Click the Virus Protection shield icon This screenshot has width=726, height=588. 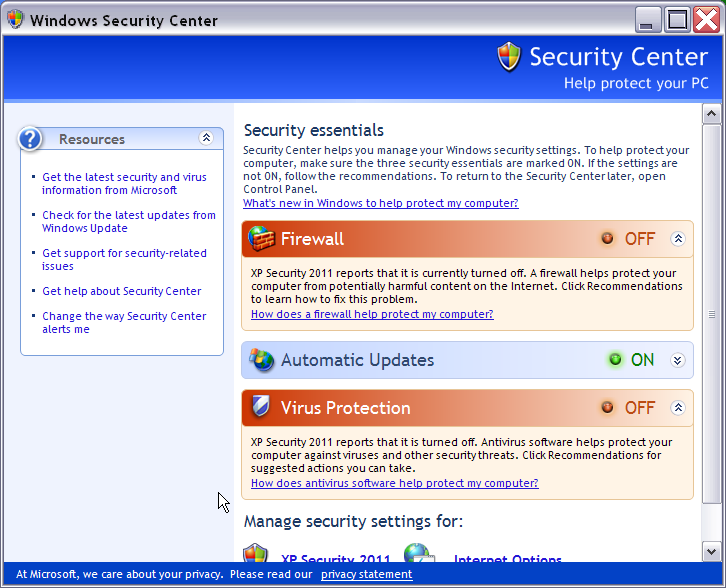coord(261,407)
